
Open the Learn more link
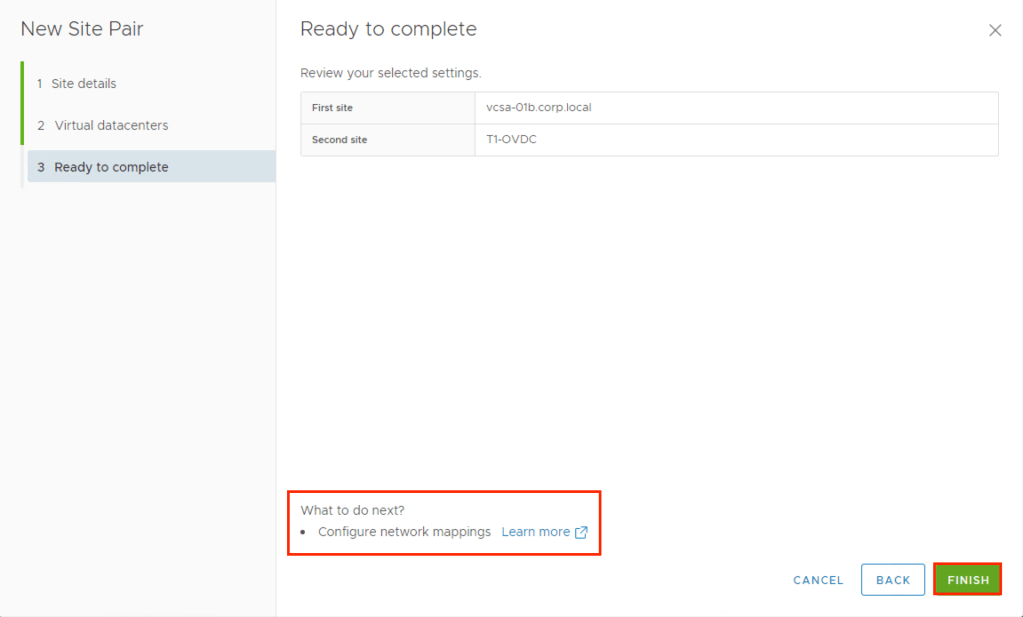click(x=535, y=532)
